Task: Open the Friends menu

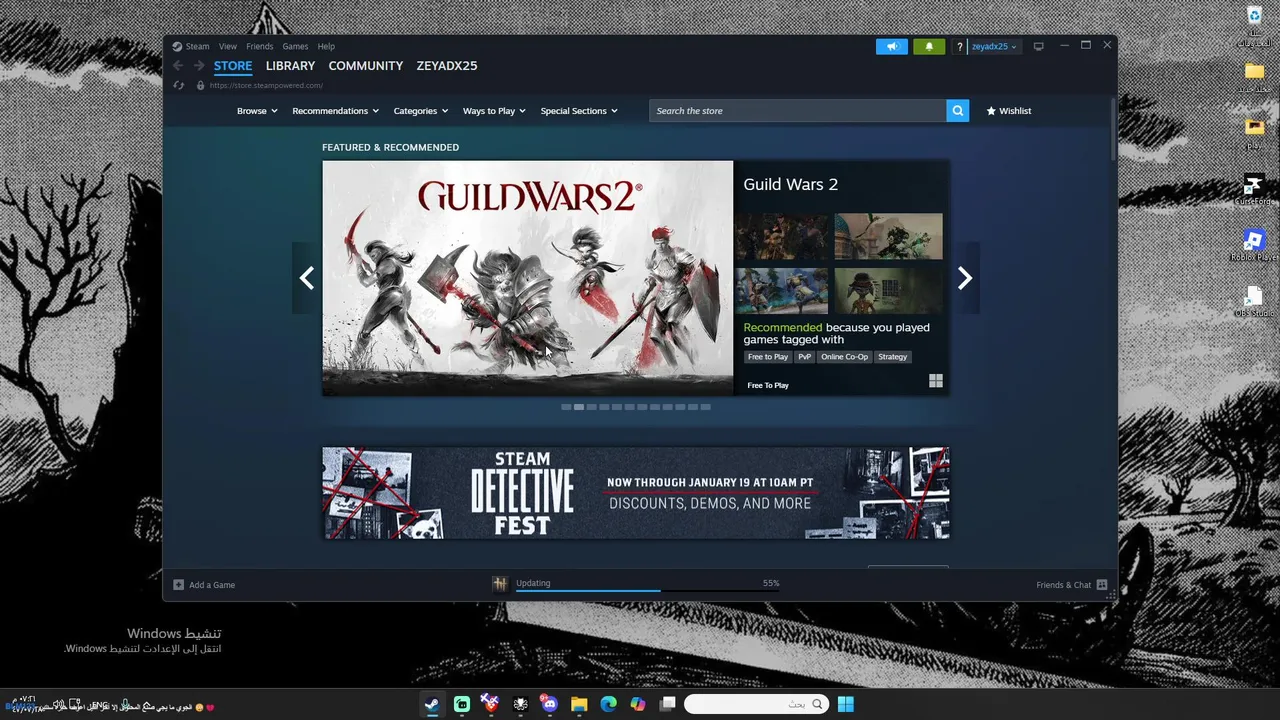Action: 260,46
